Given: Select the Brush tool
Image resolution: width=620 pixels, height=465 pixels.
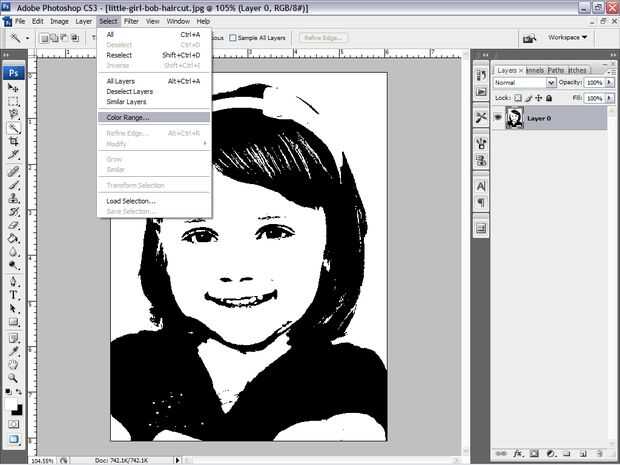Looking at the screenshot, I should [13, 185].
